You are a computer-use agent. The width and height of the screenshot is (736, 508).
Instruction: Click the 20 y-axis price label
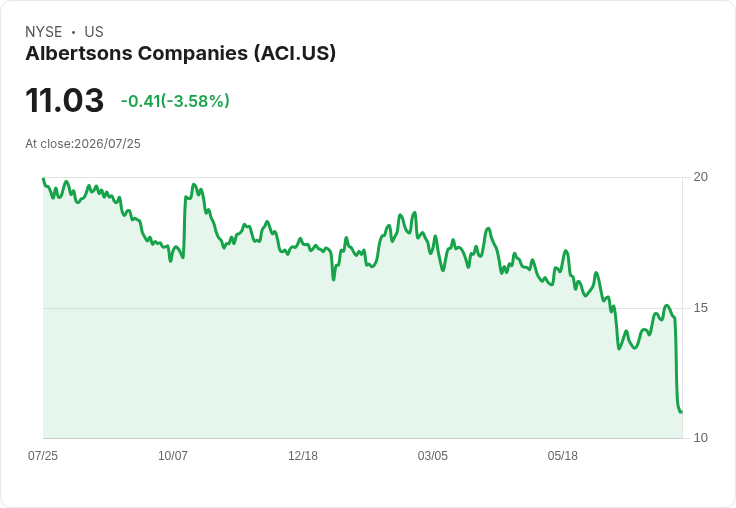point(700,177)
